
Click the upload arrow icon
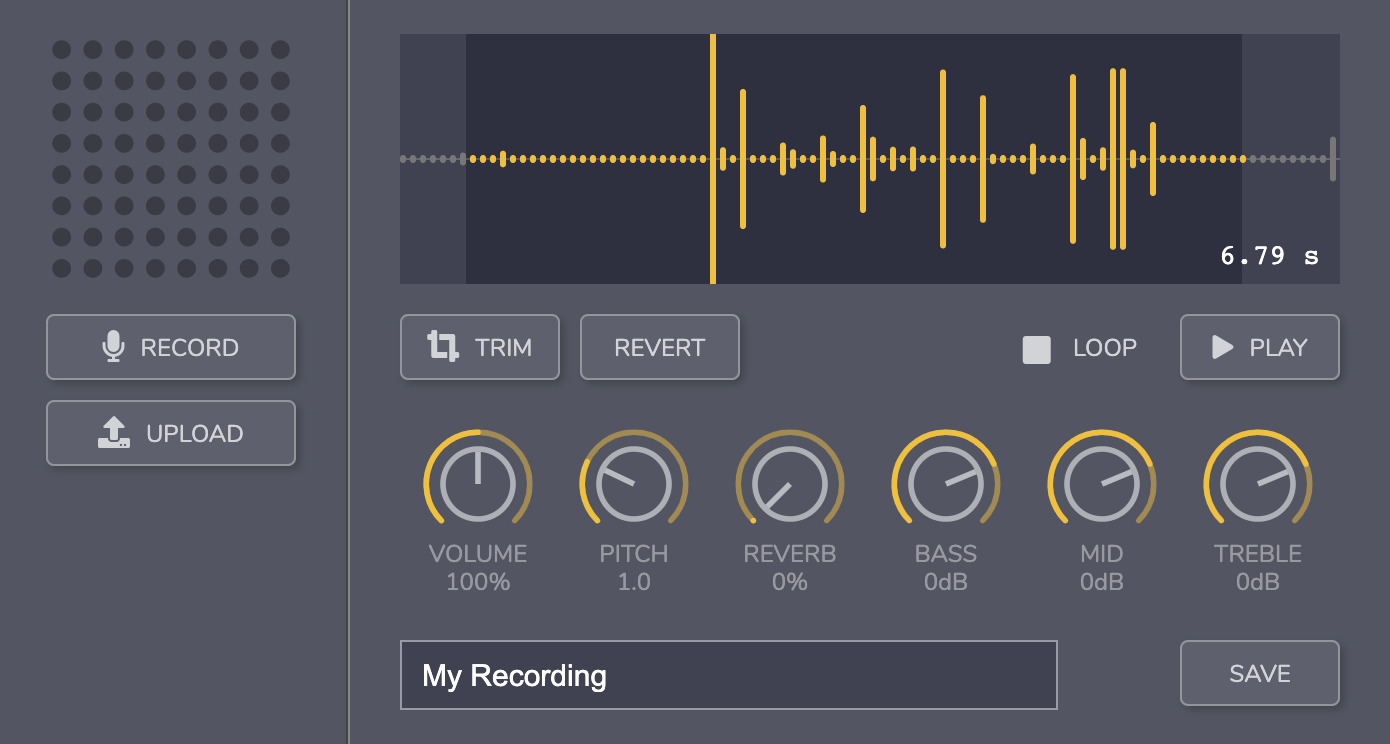click(113, 432)
